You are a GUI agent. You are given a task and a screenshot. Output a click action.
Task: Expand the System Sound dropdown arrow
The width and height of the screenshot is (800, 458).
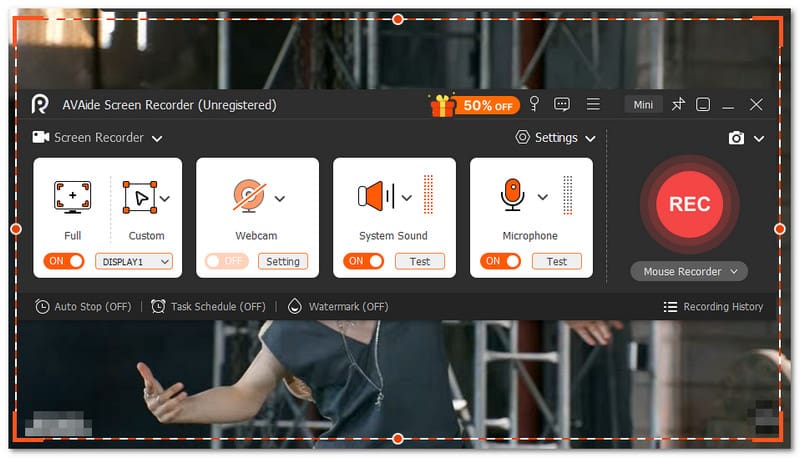[407, 198]
